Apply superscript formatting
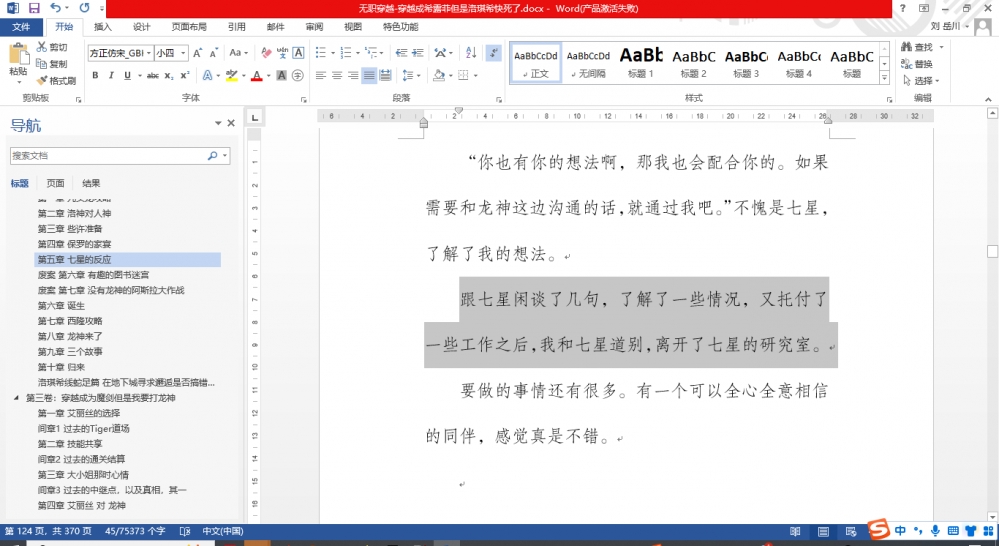 click(185, 75)
